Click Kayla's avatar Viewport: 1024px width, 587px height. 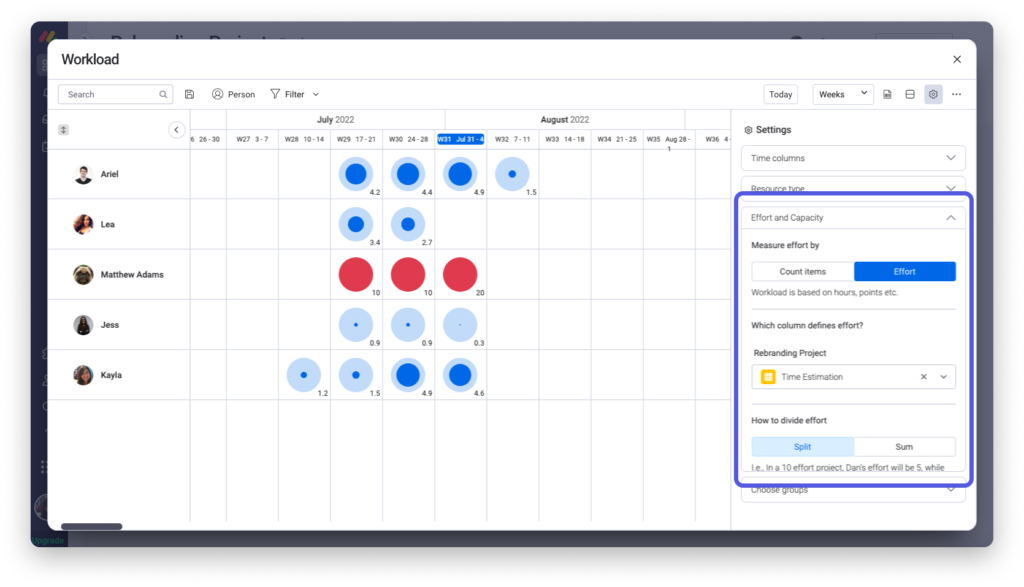[83, 375]
